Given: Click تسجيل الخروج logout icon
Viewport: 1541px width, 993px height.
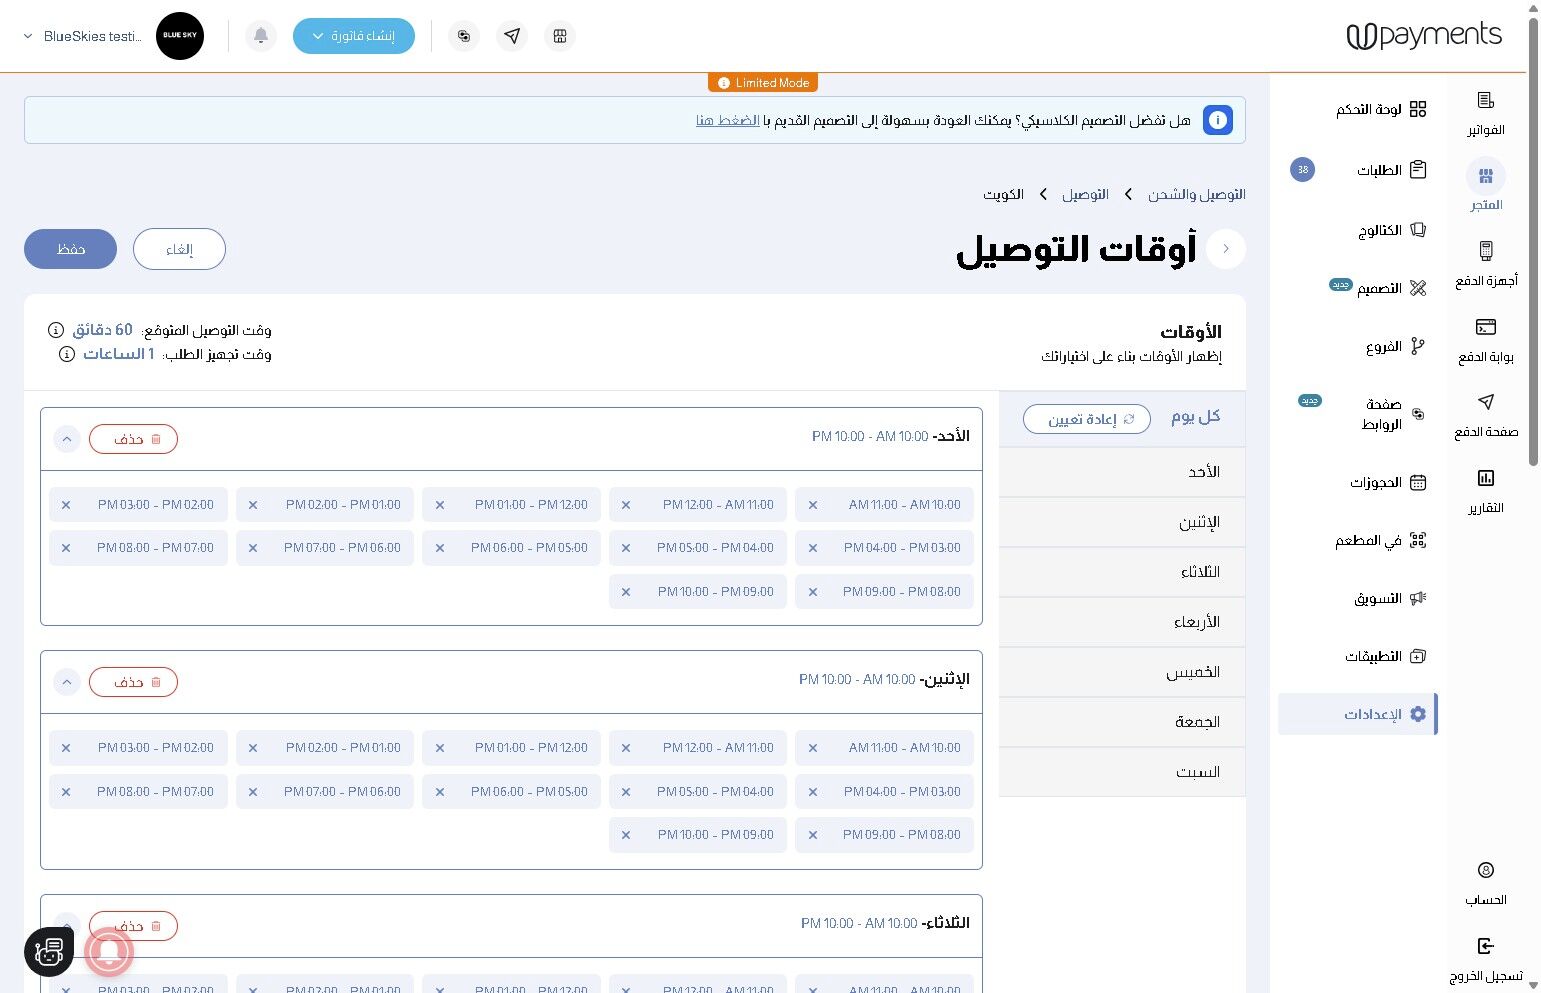Looking at the screenshot, I should coord(1485,946).
